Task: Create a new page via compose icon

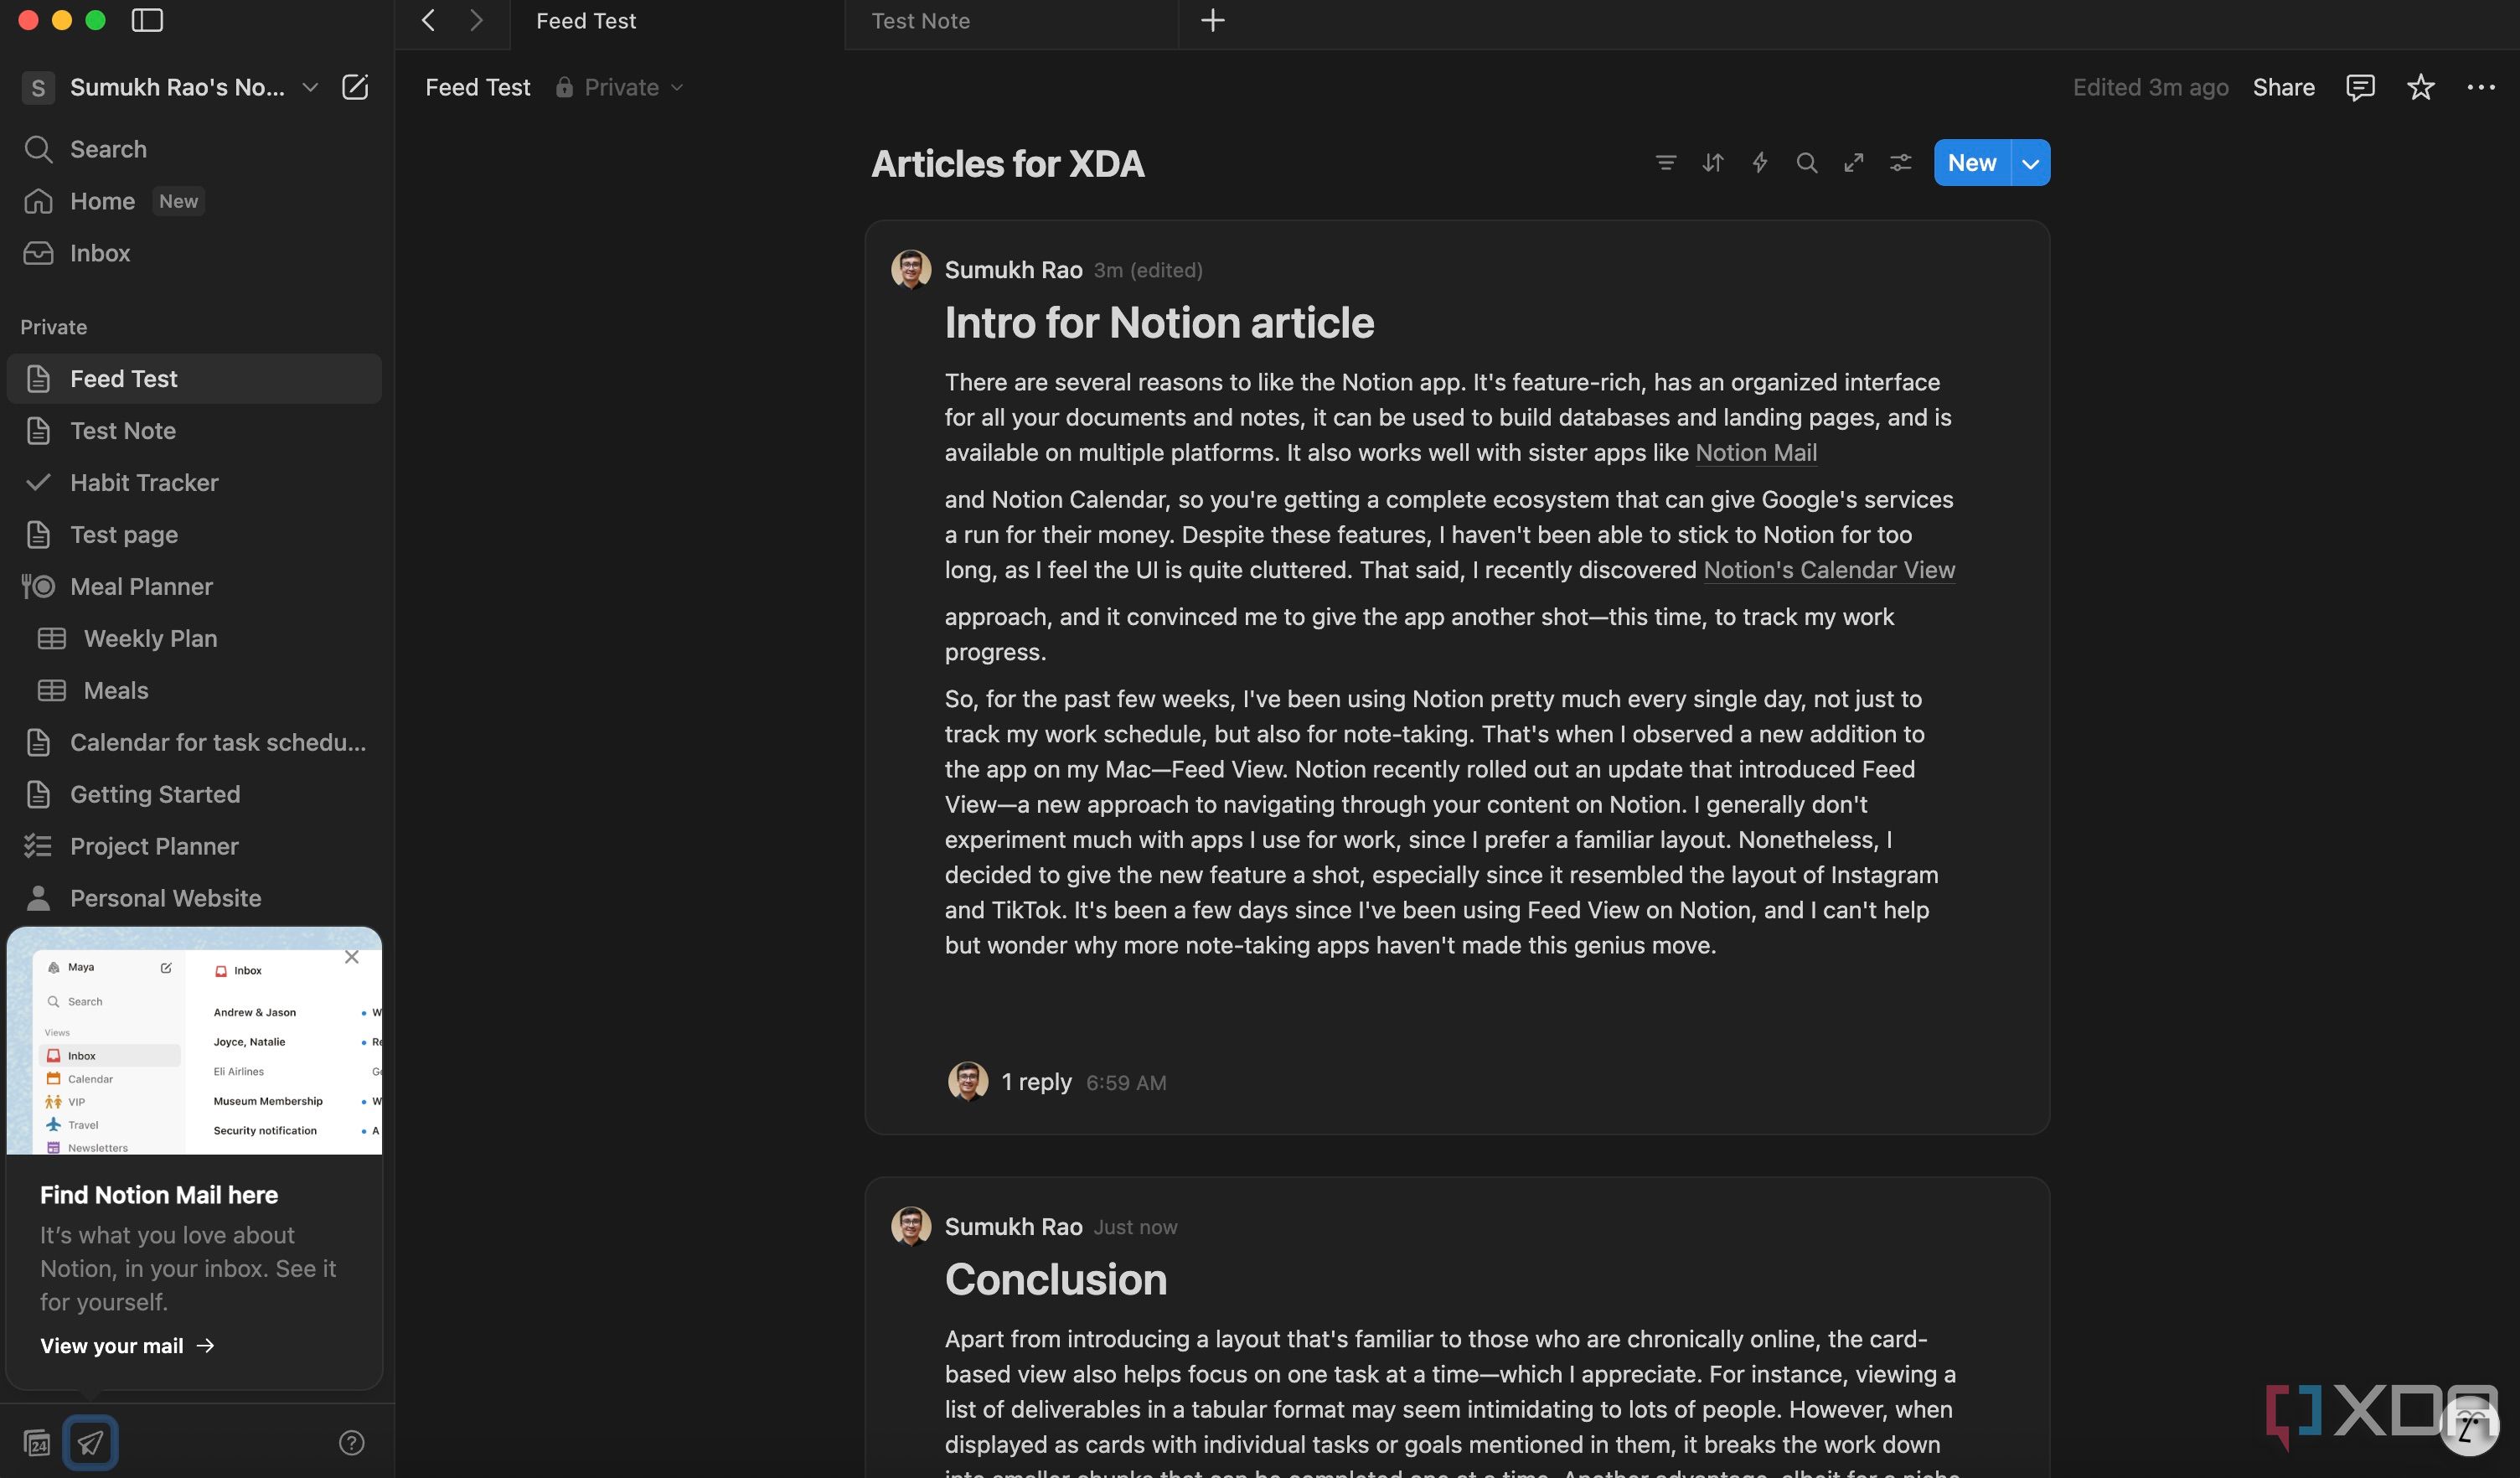Action: [x=355, y=87]
